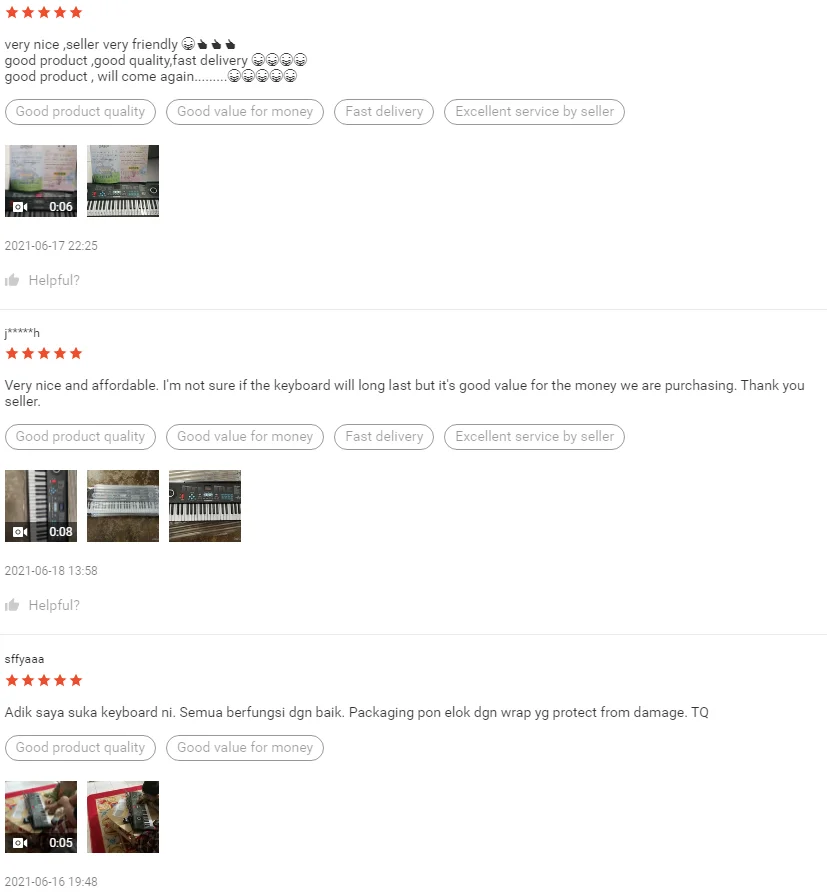Viewport: 827px width, 894px height.
Task: Click five-star rating of sffyaaa's review
Action: click(44, 680)
